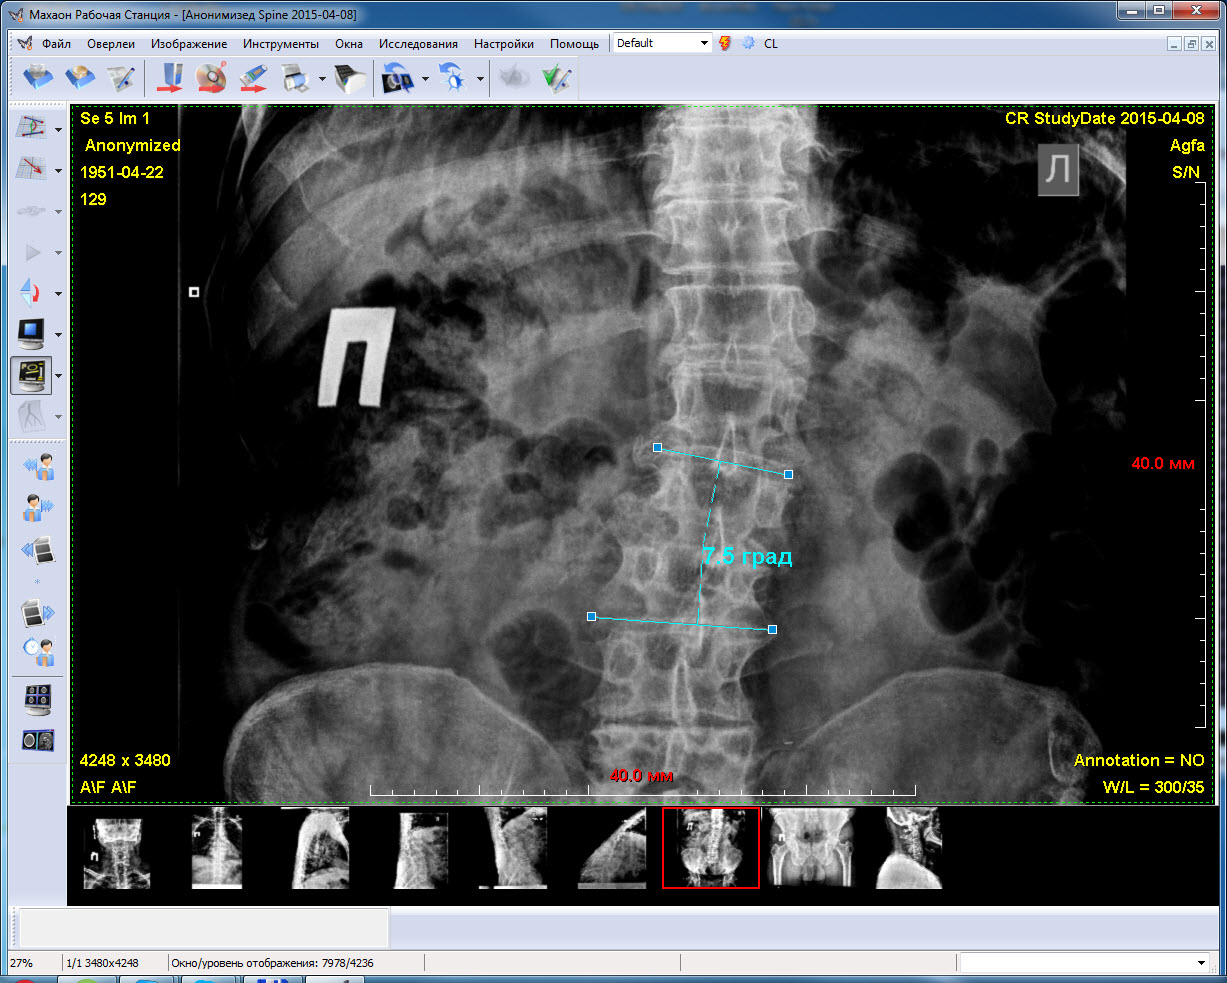Expand the brightness reset dropdown arrow
This screenshot has width=1227, height=983.
pos(480,78)
